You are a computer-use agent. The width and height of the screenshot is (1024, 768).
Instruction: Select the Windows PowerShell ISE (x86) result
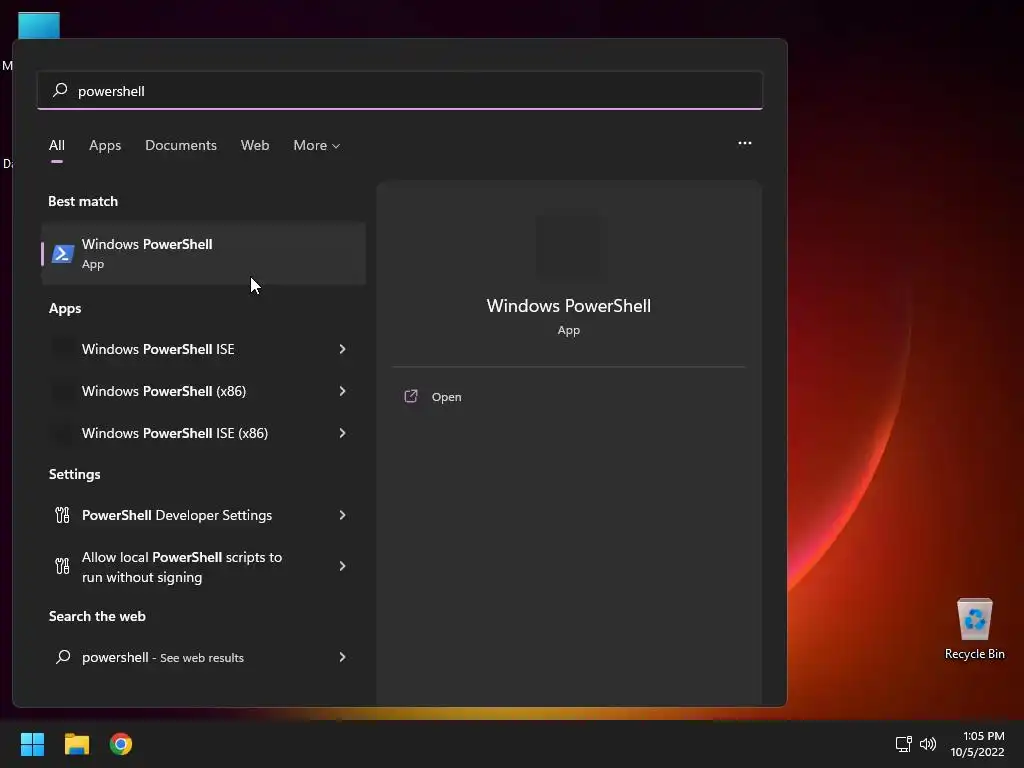tap(203, 433)
